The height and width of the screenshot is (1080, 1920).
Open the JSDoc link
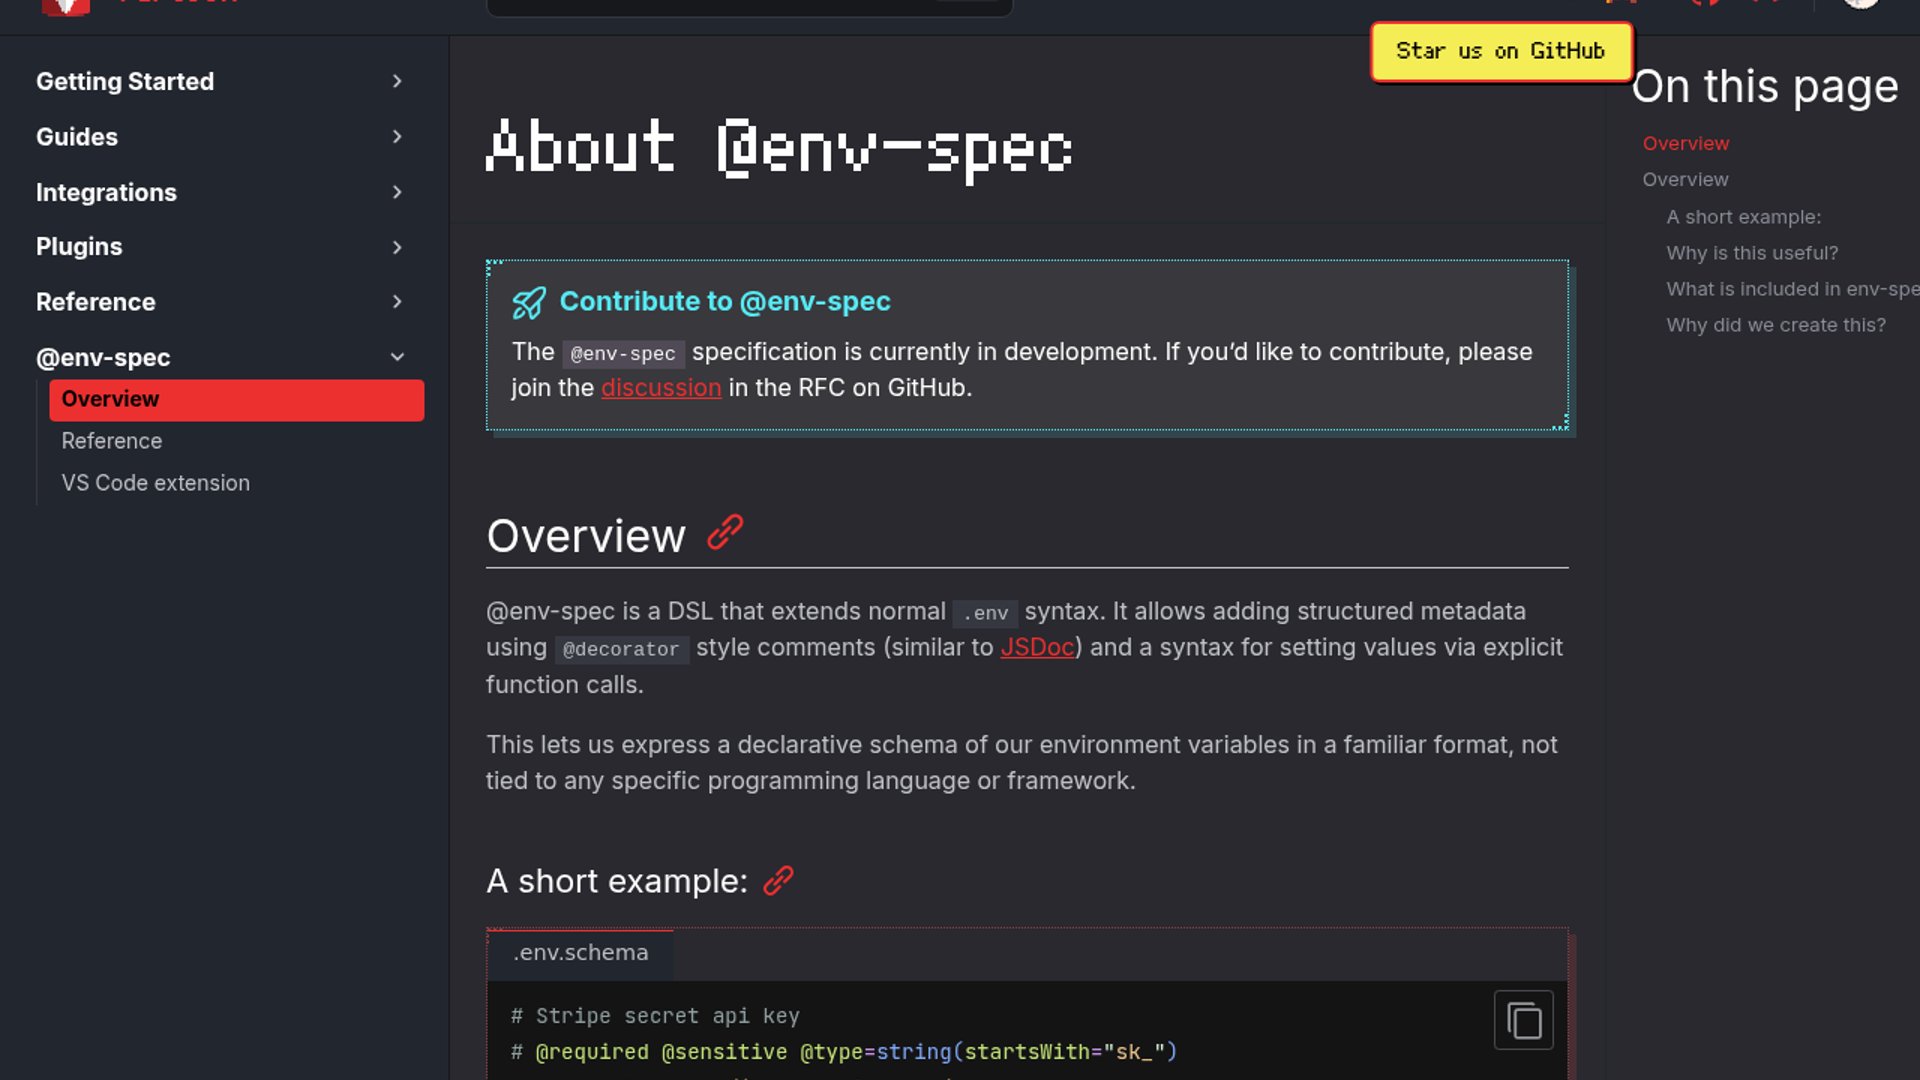(x=1036, y=648)
